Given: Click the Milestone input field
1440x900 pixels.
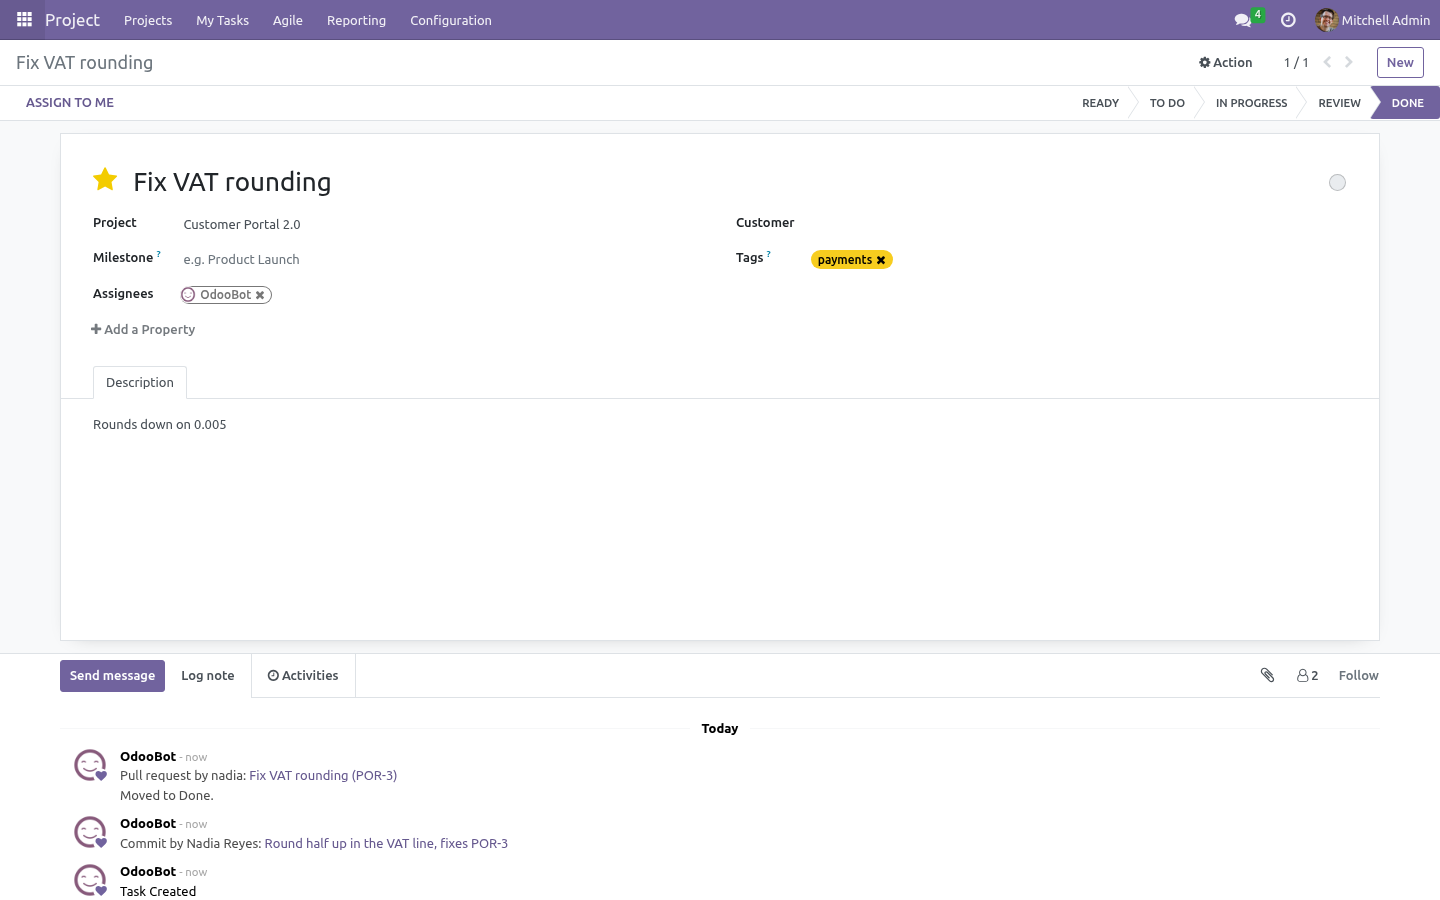Looking at the screenshot, I should (440, 260).
